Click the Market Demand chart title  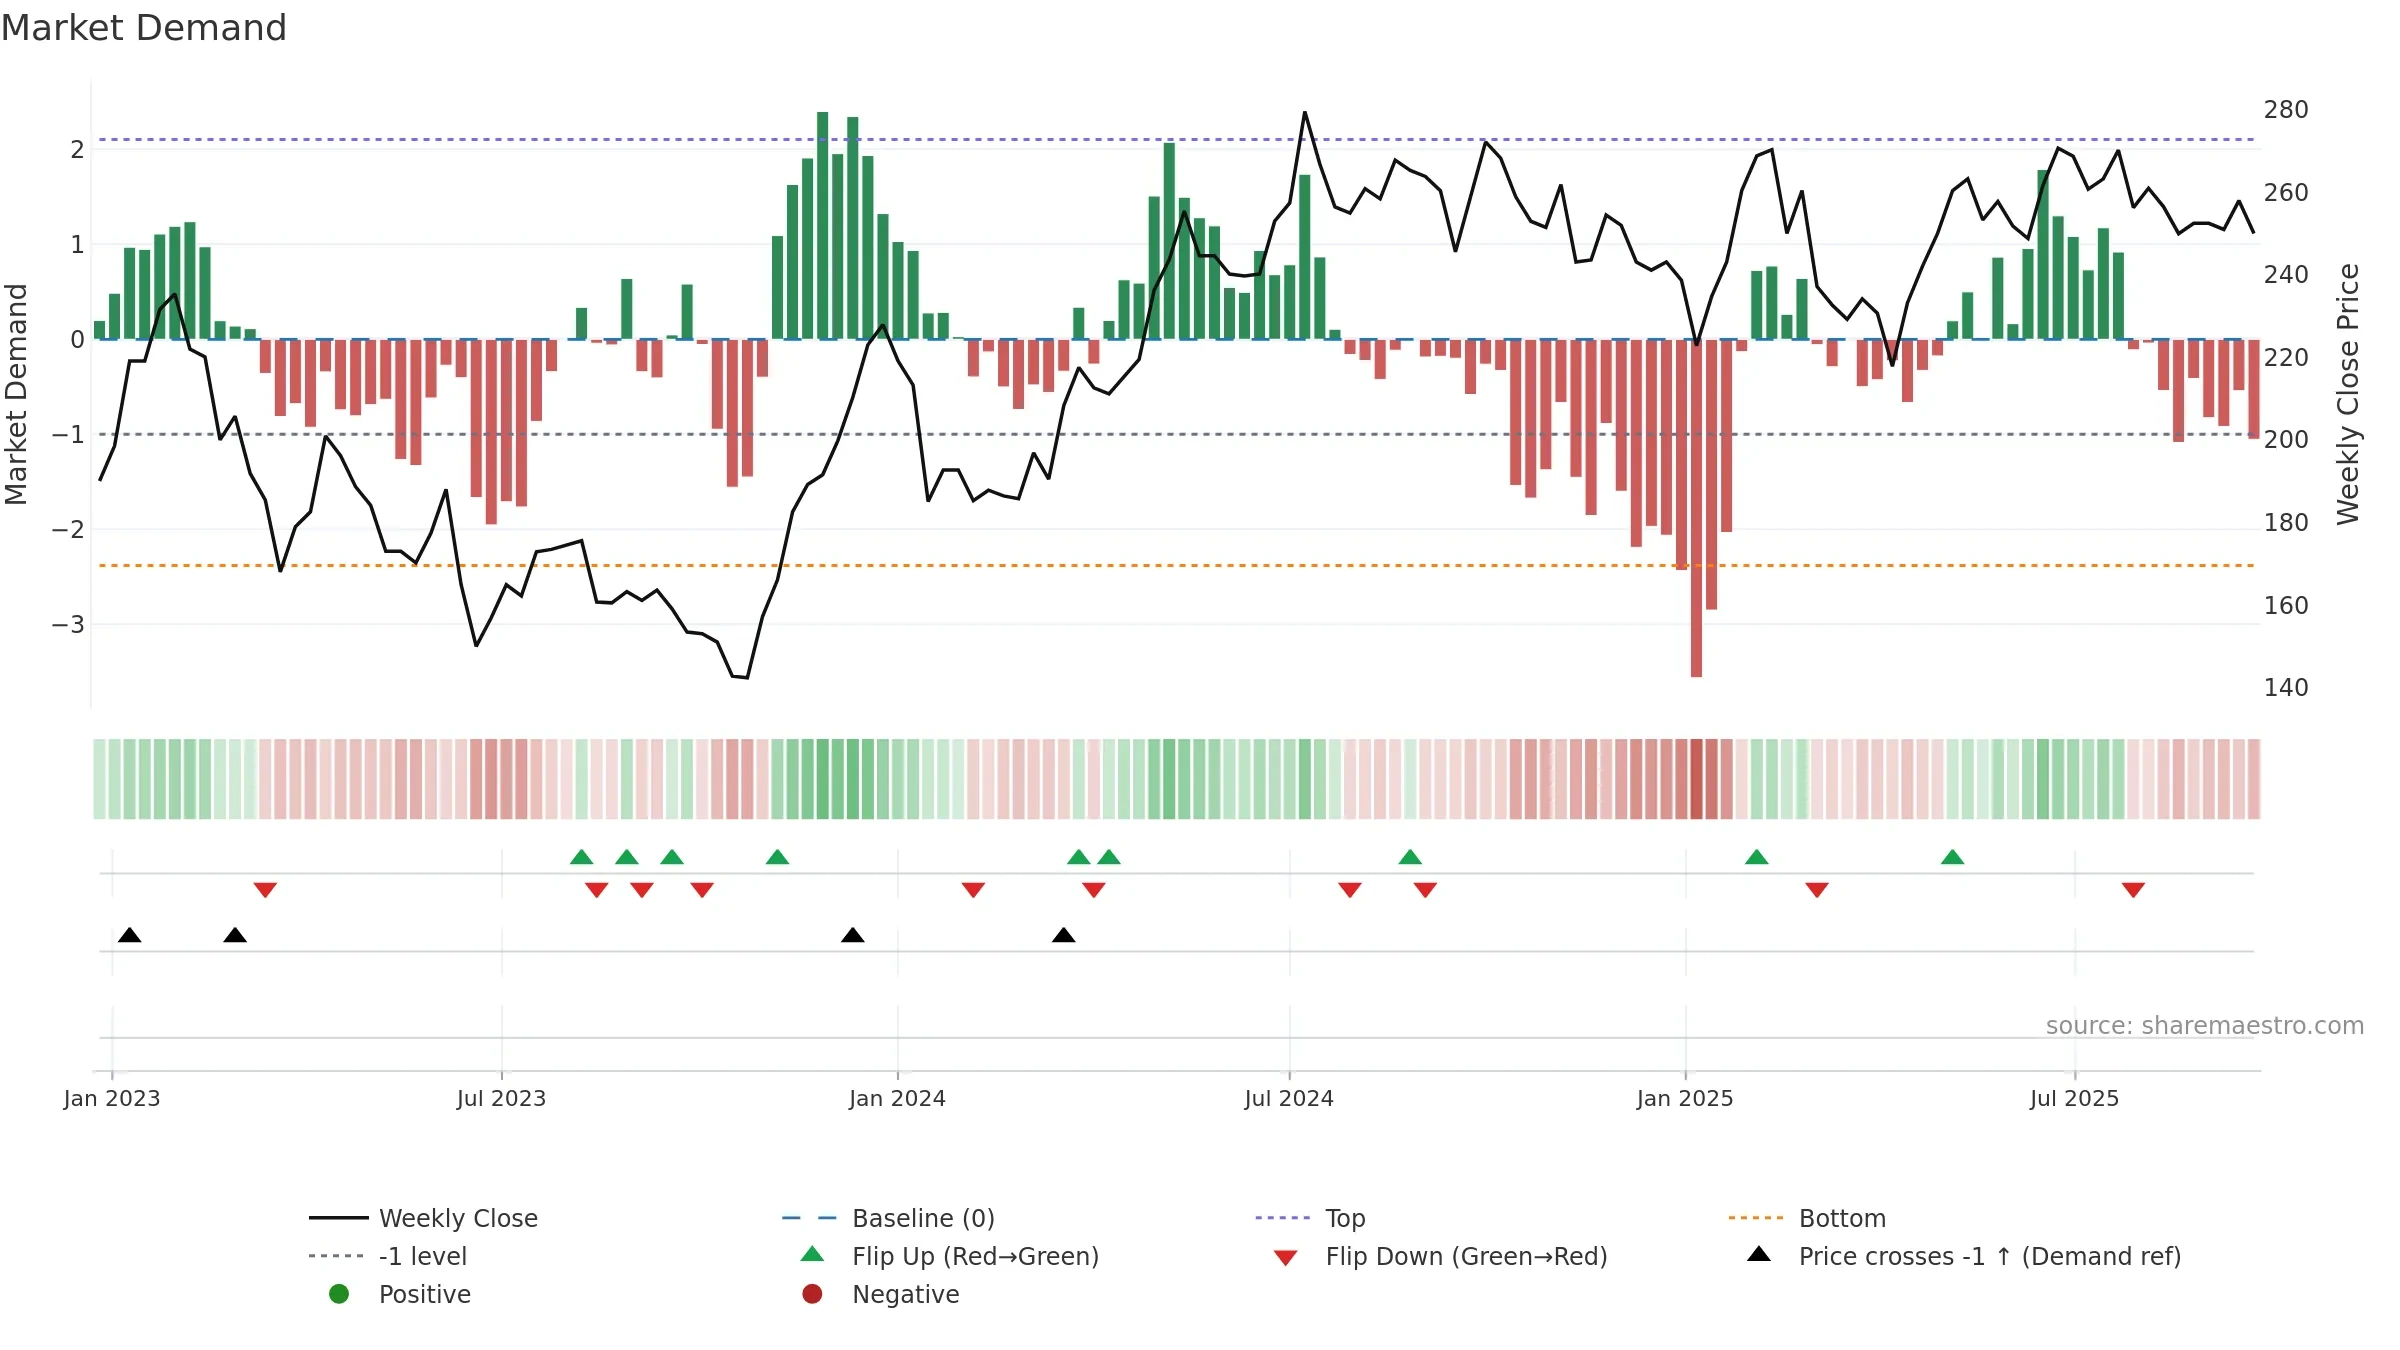[144, 28]
